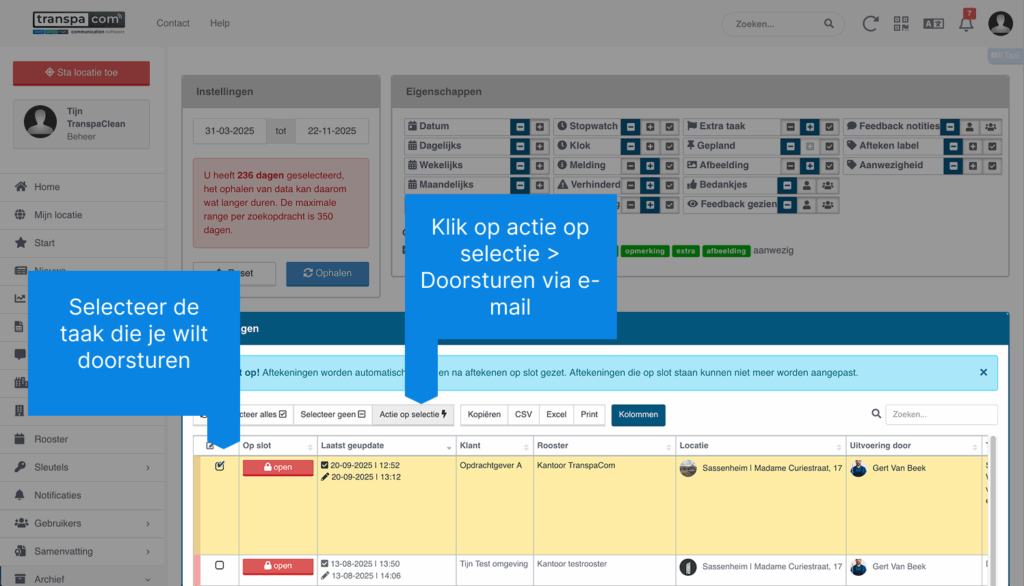Open Notificaties in the sidebar
The height and width of the screenshot is (586, 1024).
coord(57,495)
